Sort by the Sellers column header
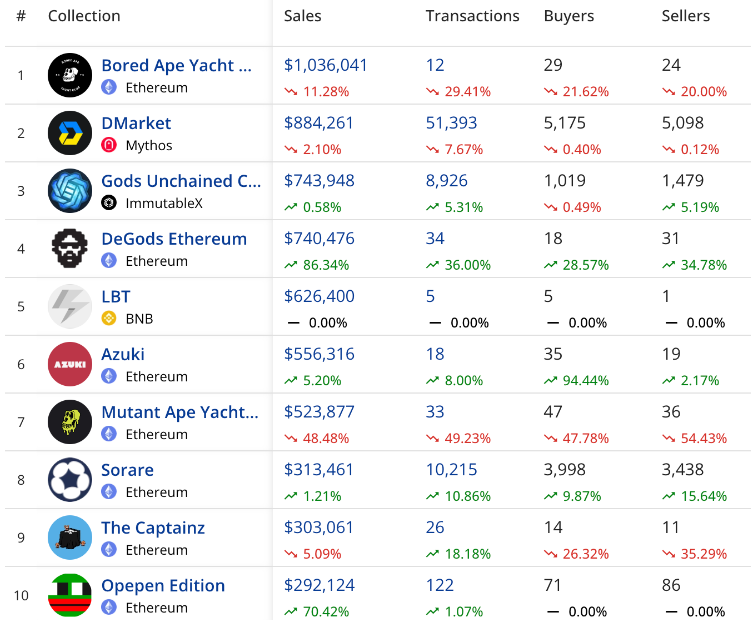751x626 pixels. click(686, 16)
